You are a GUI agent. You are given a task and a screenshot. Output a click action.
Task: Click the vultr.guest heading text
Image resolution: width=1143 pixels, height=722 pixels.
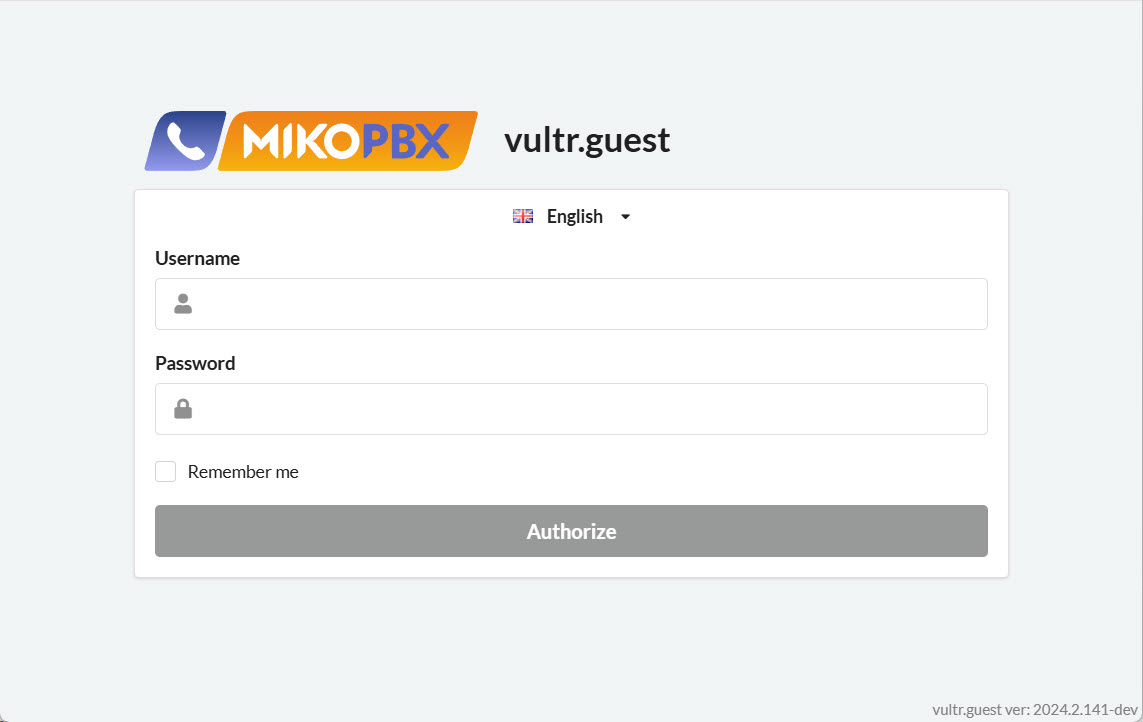(x=587, y=140)
